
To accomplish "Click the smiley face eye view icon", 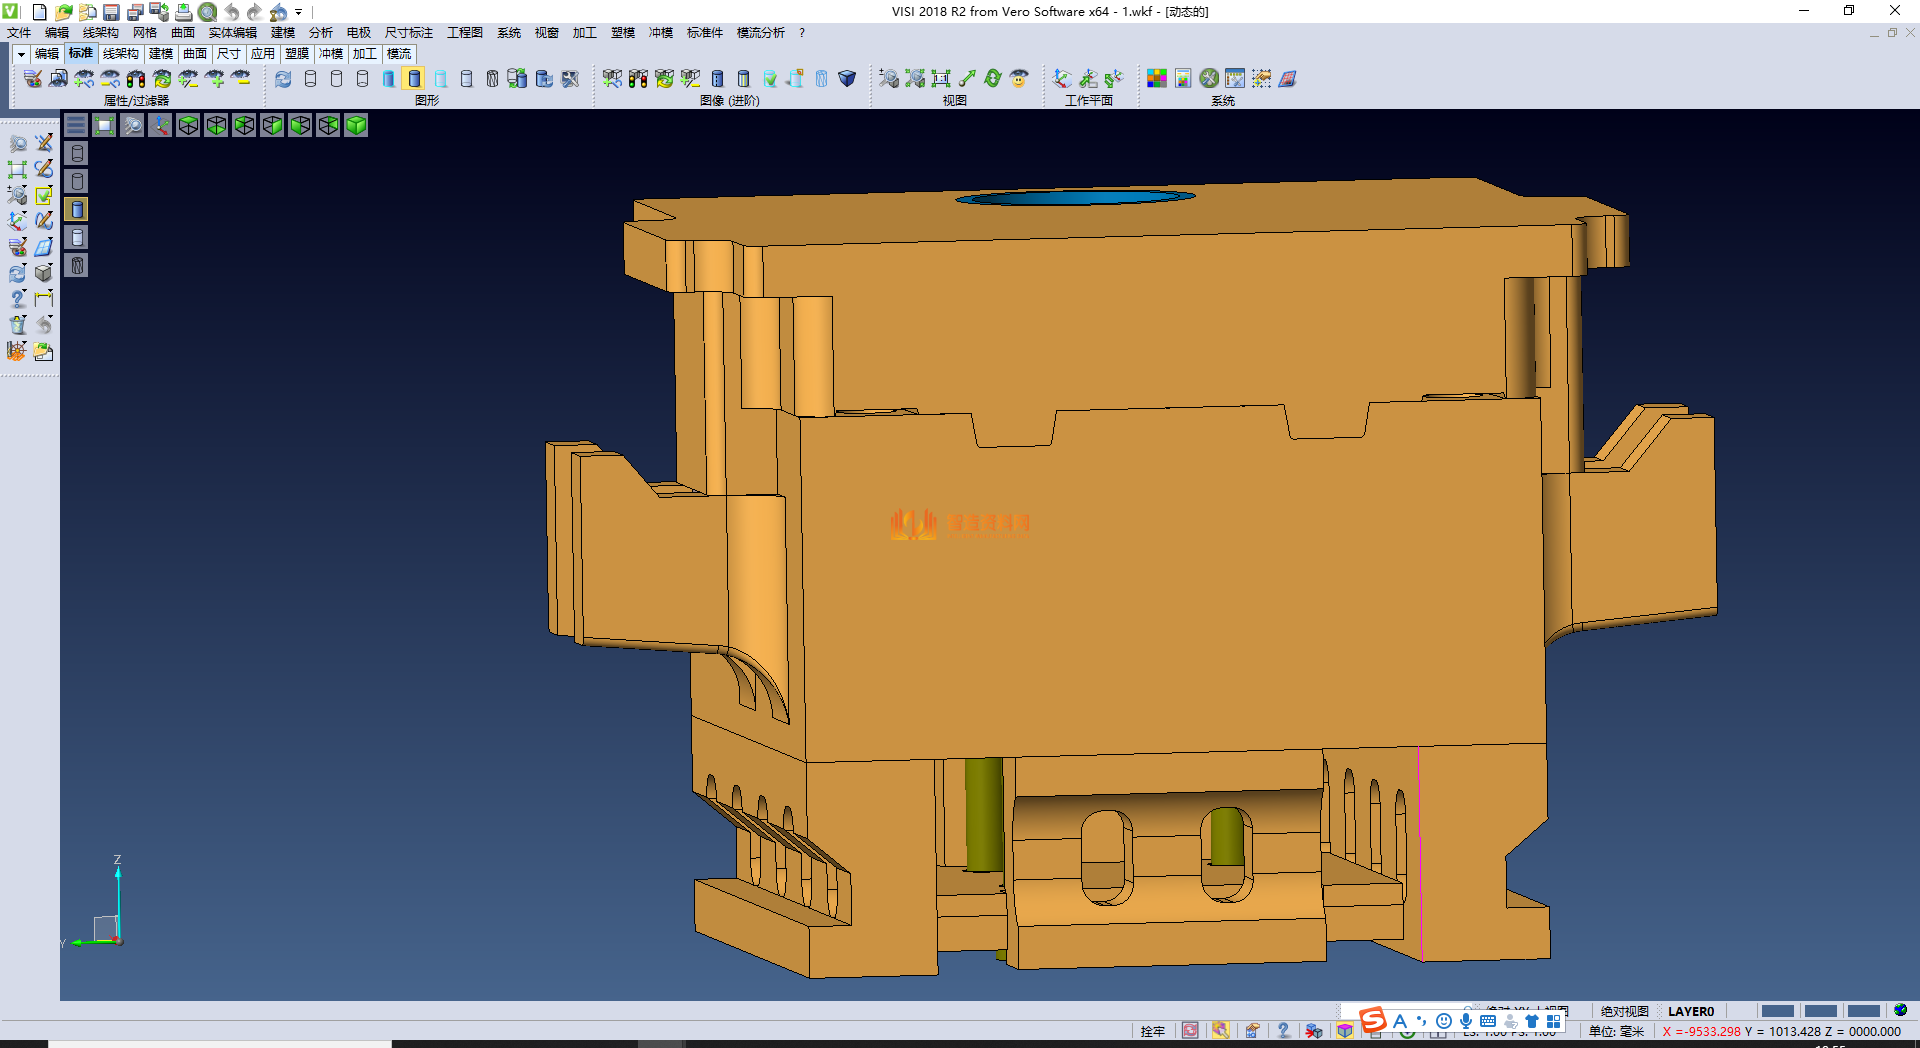I will coord(1019,79).
